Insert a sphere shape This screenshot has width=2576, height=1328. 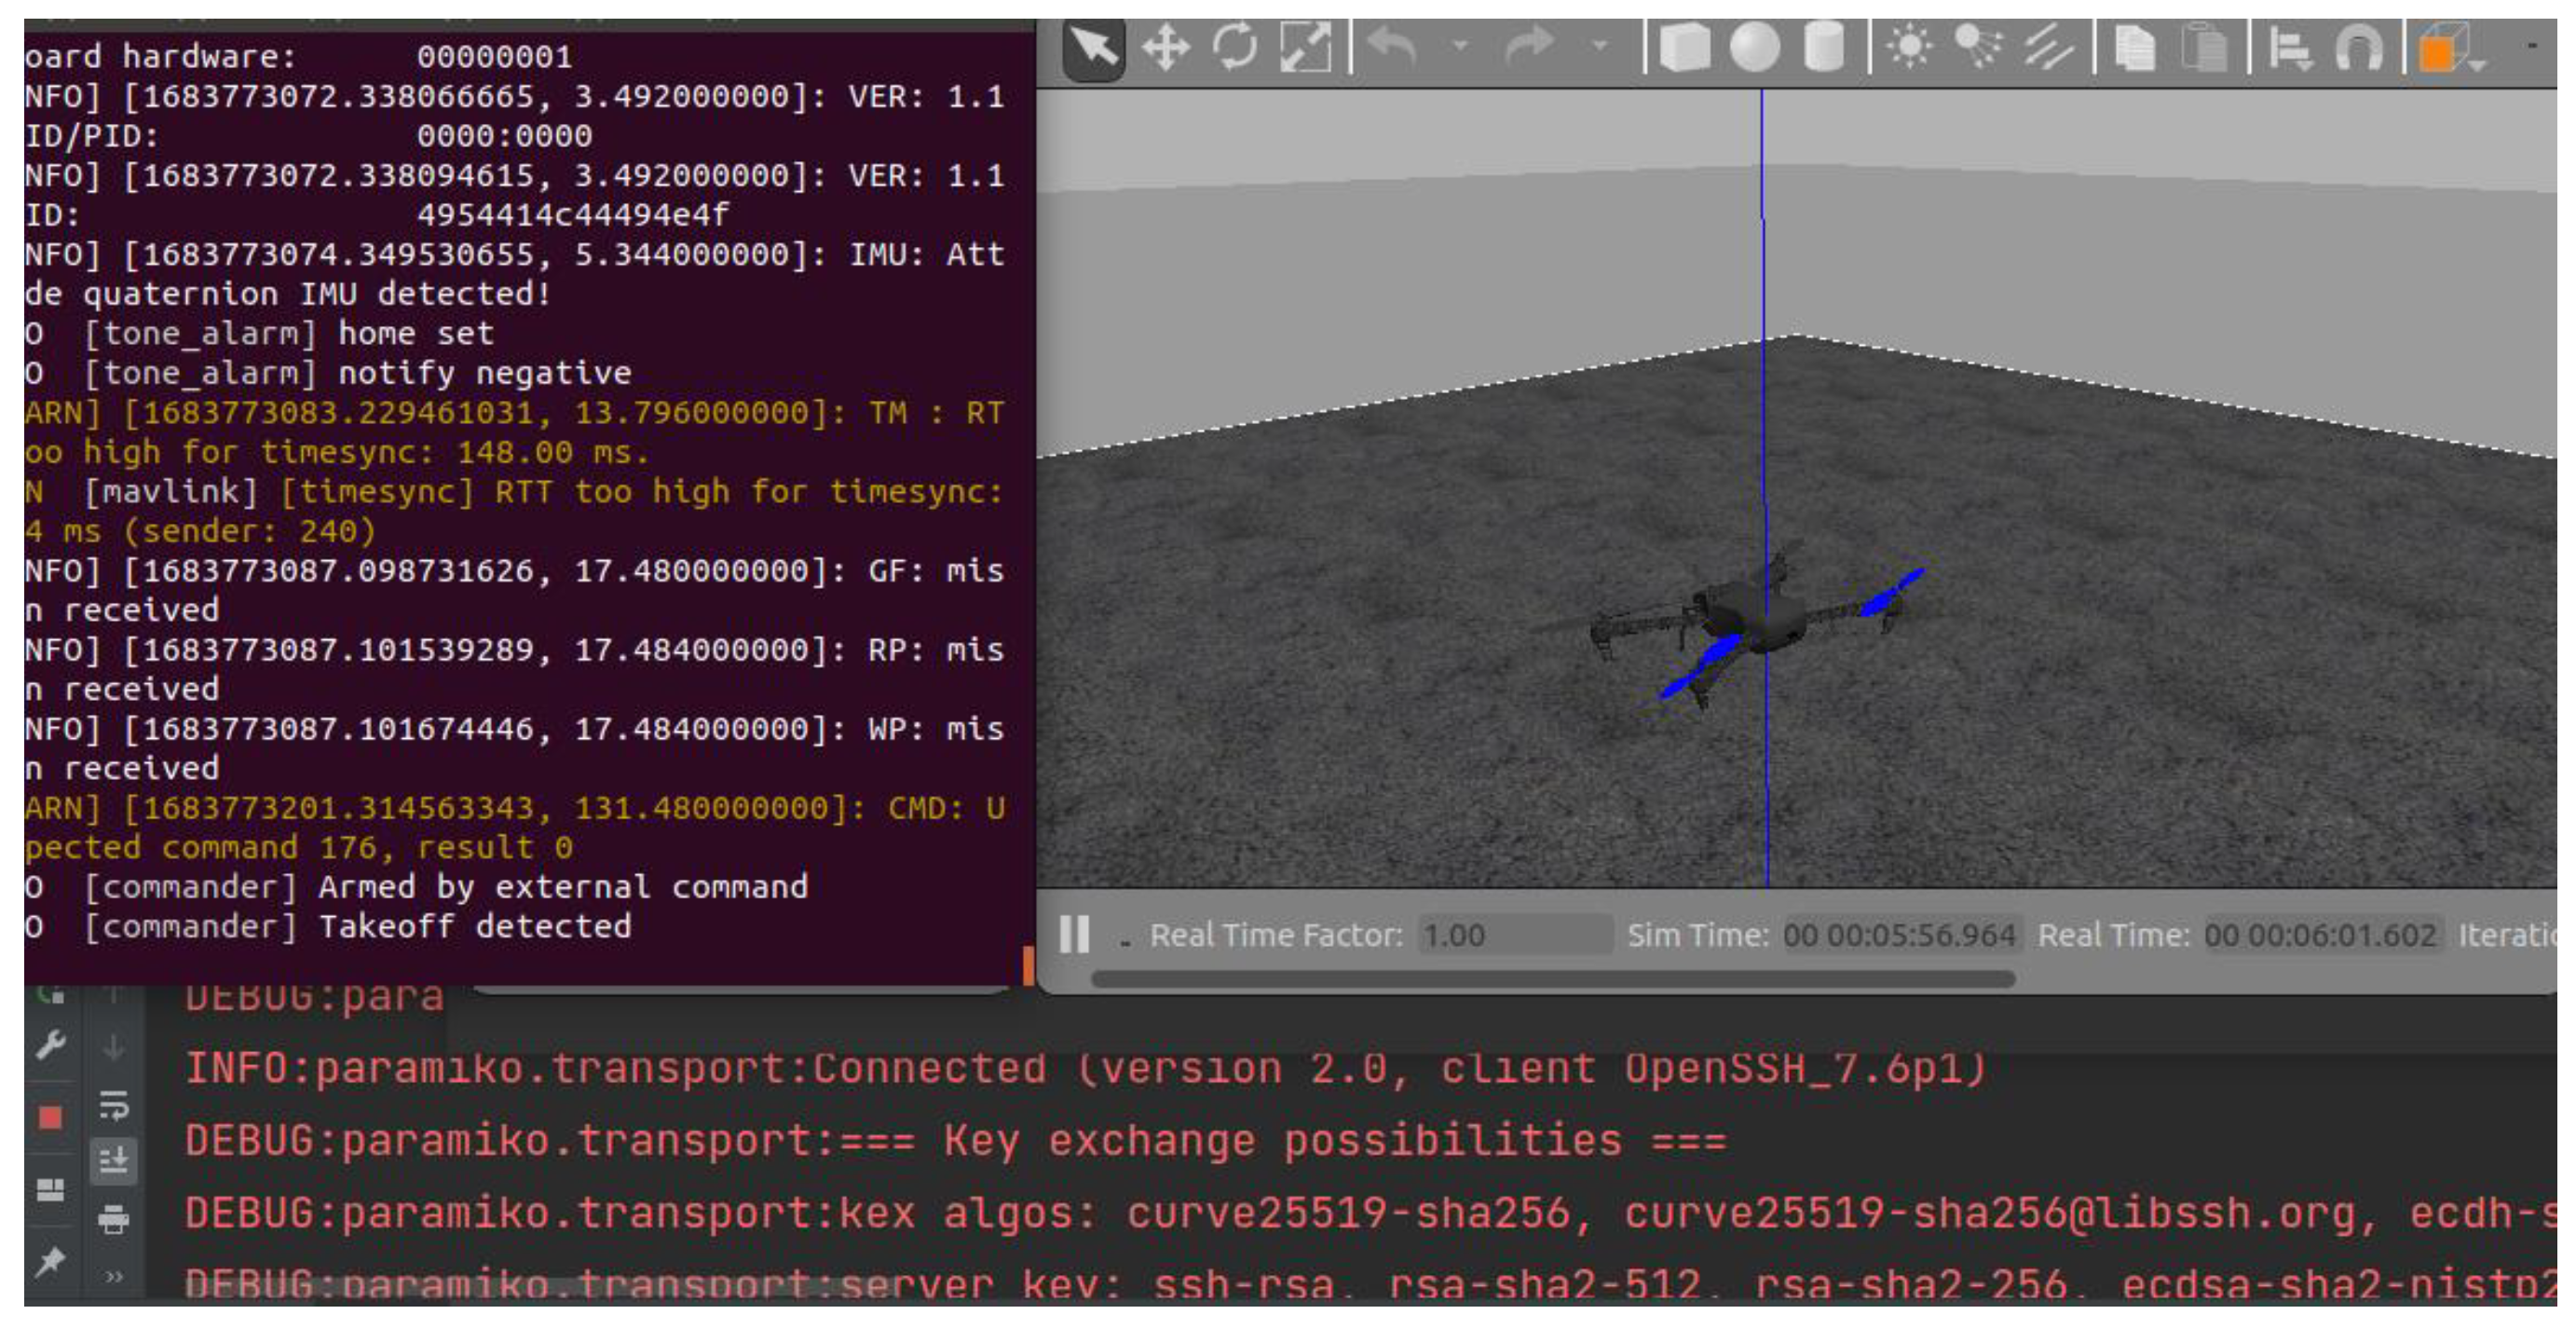[1754, 48]
